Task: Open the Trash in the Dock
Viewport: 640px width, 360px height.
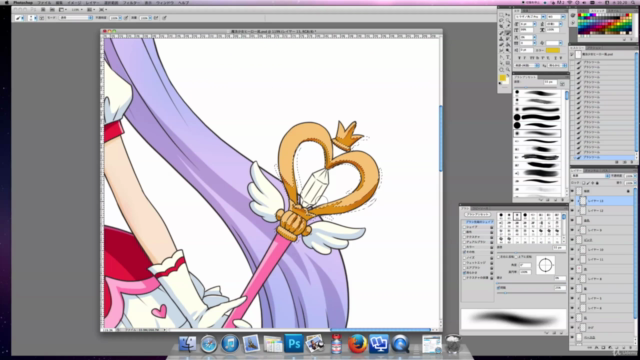Action: pyautogui.click(x=453, y=343)
